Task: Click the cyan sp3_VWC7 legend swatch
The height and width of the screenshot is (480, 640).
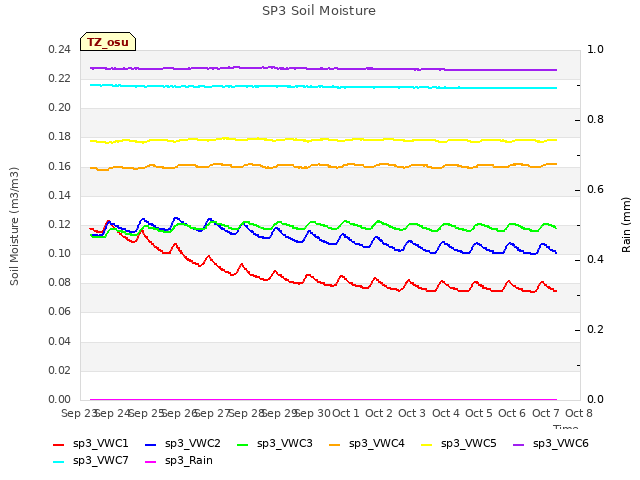Action: pyautogui.click(x=59, y=462)
